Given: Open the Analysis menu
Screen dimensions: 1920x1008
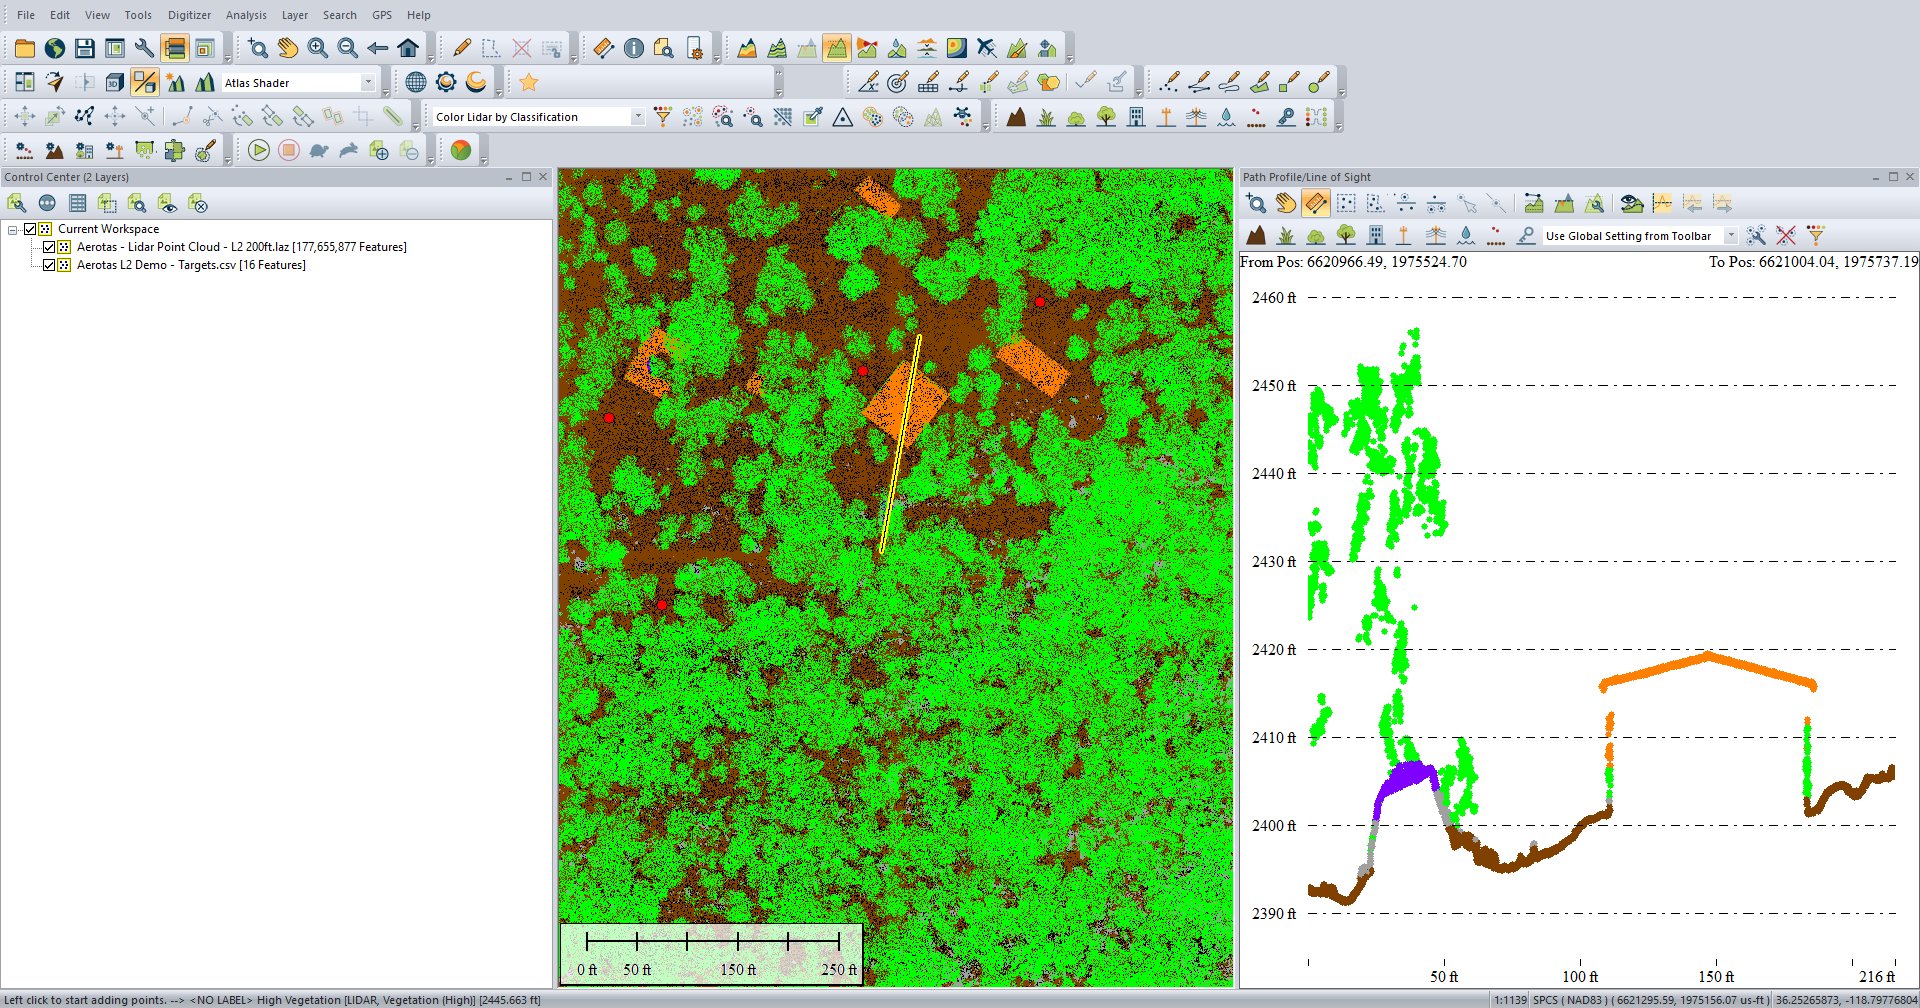Looking at the screenshot, I should point(246,15).
